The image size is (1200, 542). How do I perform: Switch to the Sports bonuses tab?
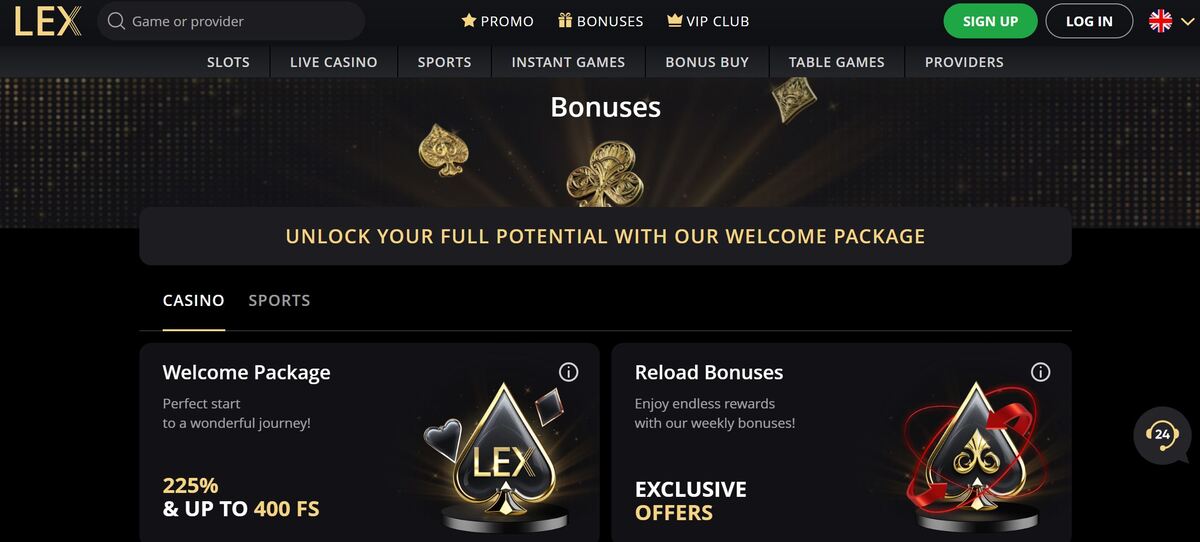[x=279, y=300]
